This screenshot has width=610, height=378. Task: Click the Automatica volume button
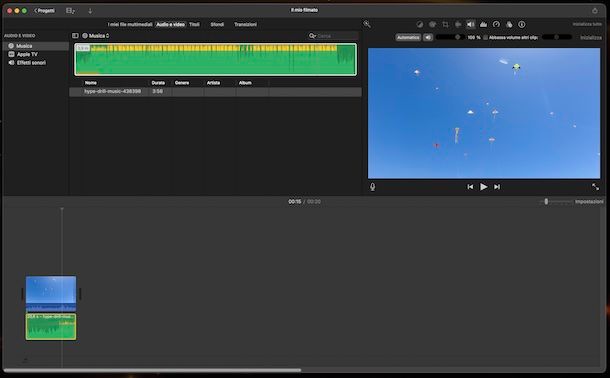coord(408,37)
